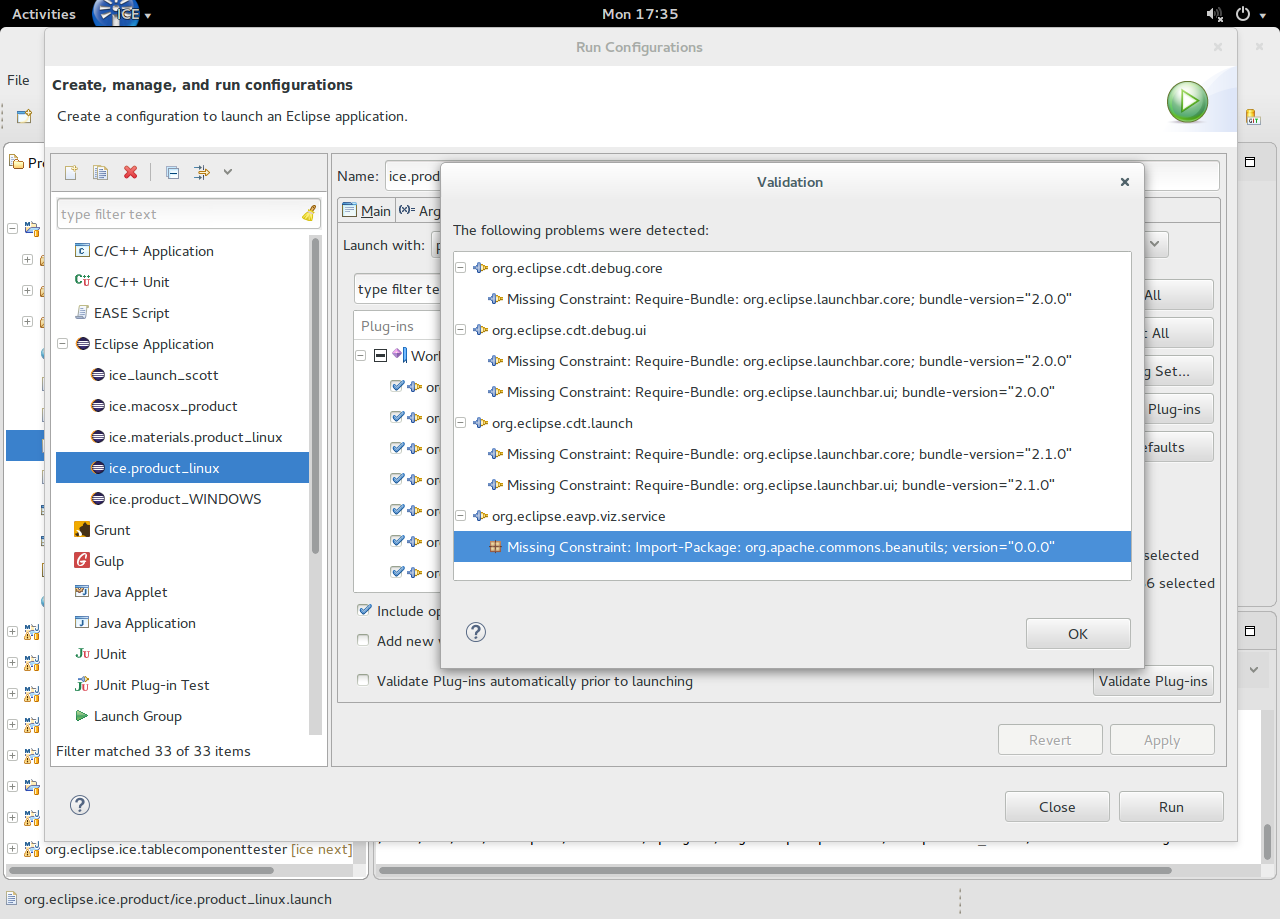Enable Validate Plug-ins automatically prior to launching
Image resolution: width=1280 pixels, height=919 pixels.
364,681
